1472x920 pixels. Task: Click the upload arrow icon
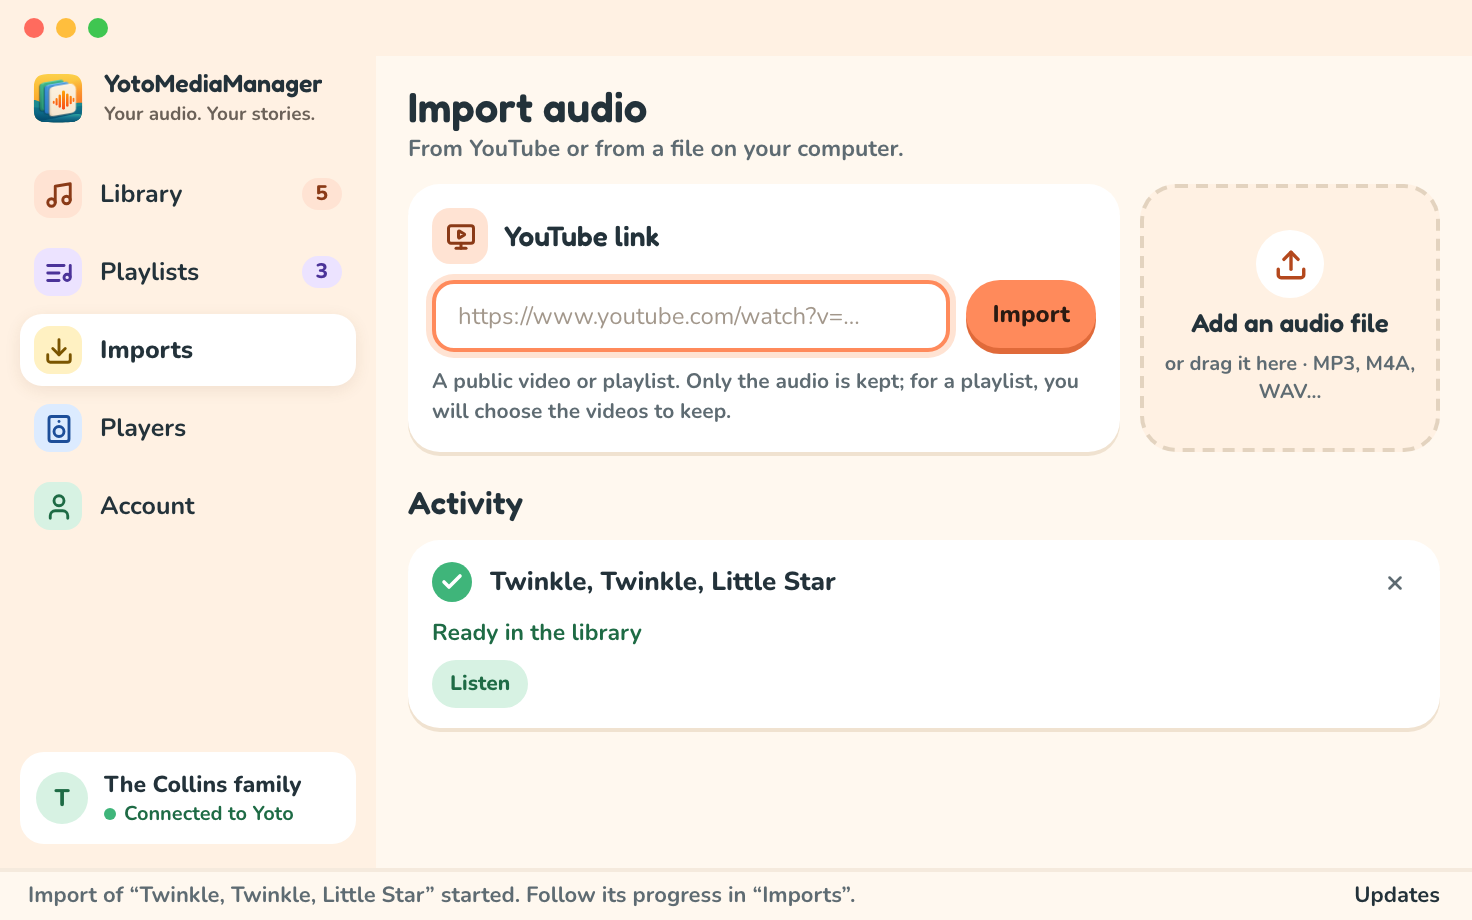click(x=1290, y=264)
